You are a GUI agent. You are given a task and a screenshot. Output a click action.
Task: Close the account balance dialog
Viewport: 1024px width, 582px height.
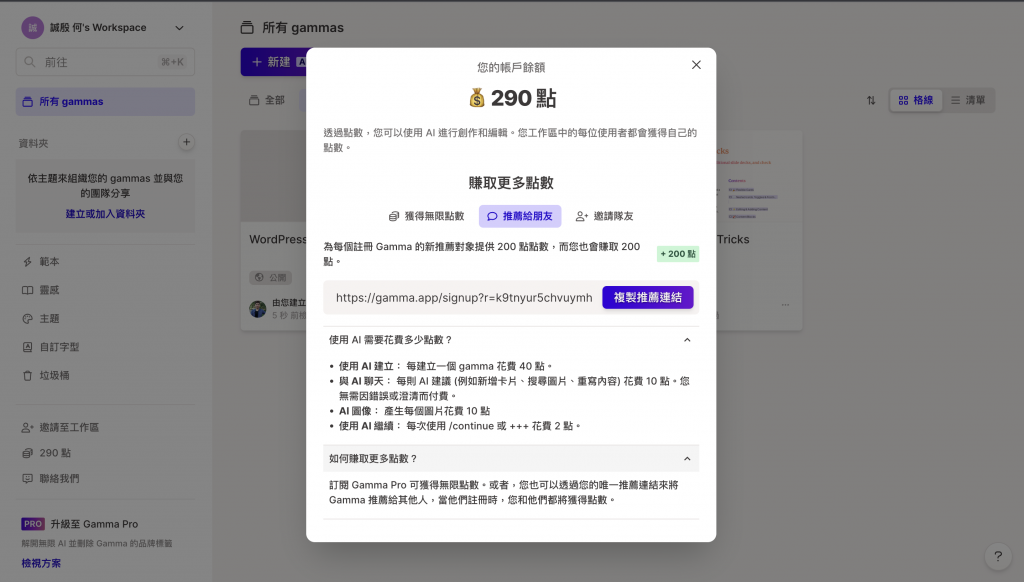pyautogui.click(x=696, y=65)
